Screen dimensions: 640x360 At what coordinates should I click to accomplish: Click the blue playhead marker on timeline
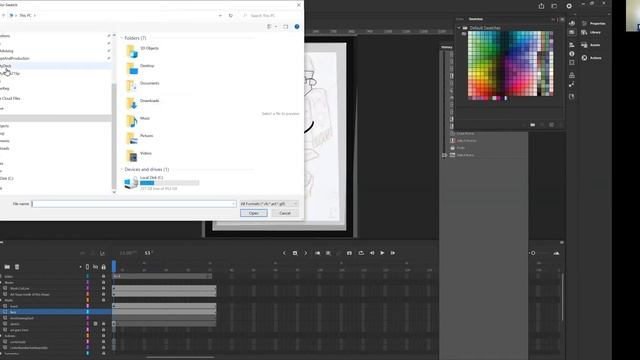[x=114, y=267]
